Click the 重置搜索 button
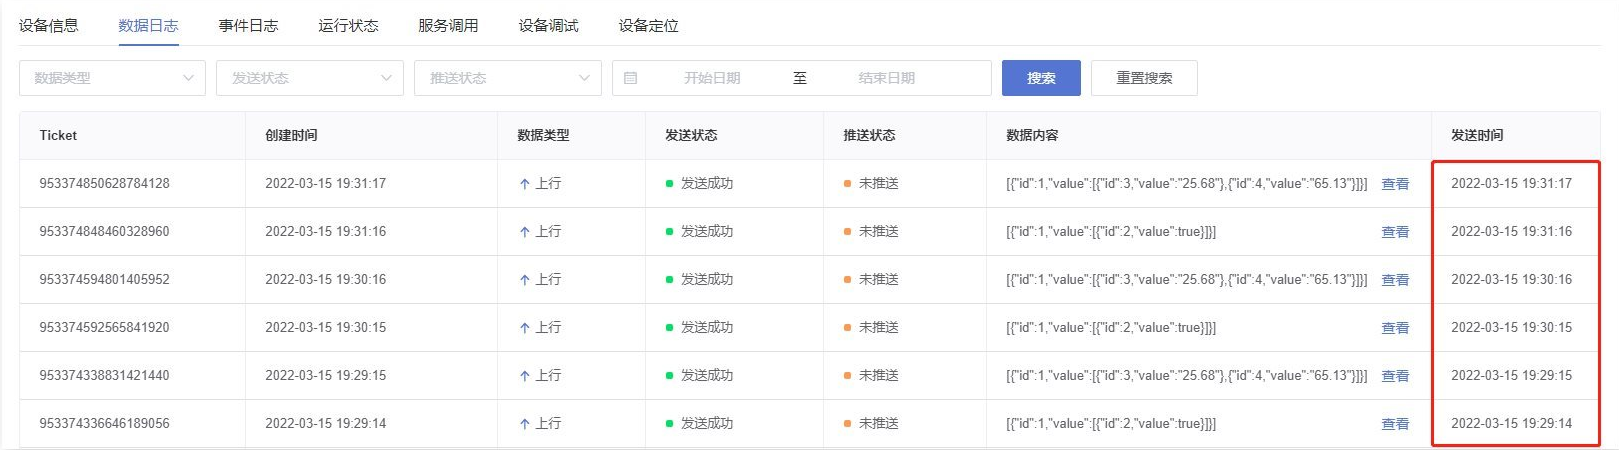Screen dimensions: 1619x450 coord(1144,78)
